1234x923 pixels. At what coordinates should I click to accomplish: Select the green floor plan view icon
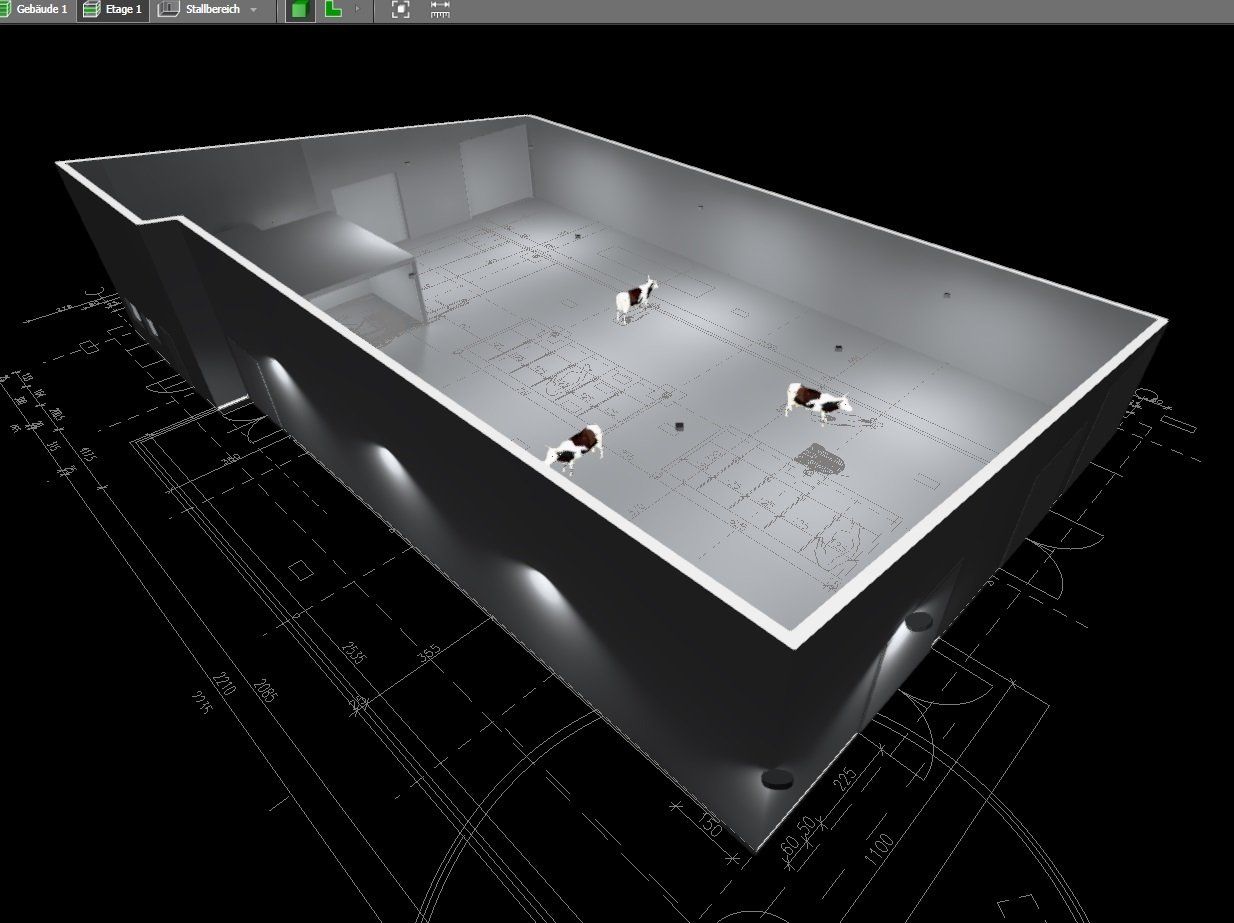(333, 10)
